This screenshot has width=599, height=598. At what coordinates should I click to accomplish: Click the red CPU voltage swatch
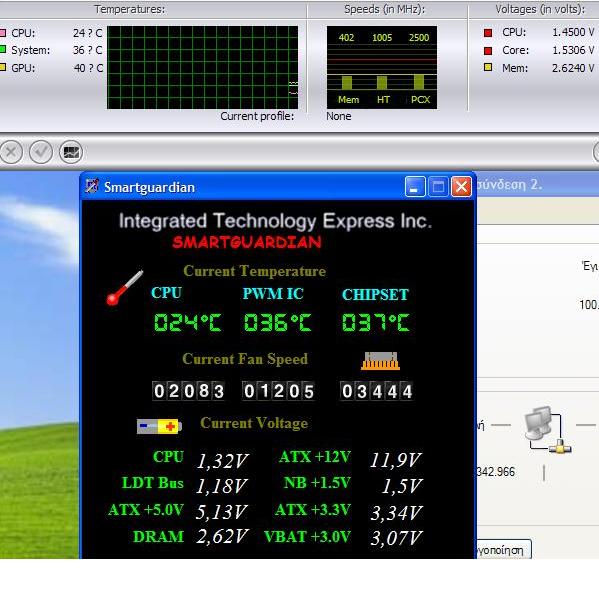pos(488,32)
